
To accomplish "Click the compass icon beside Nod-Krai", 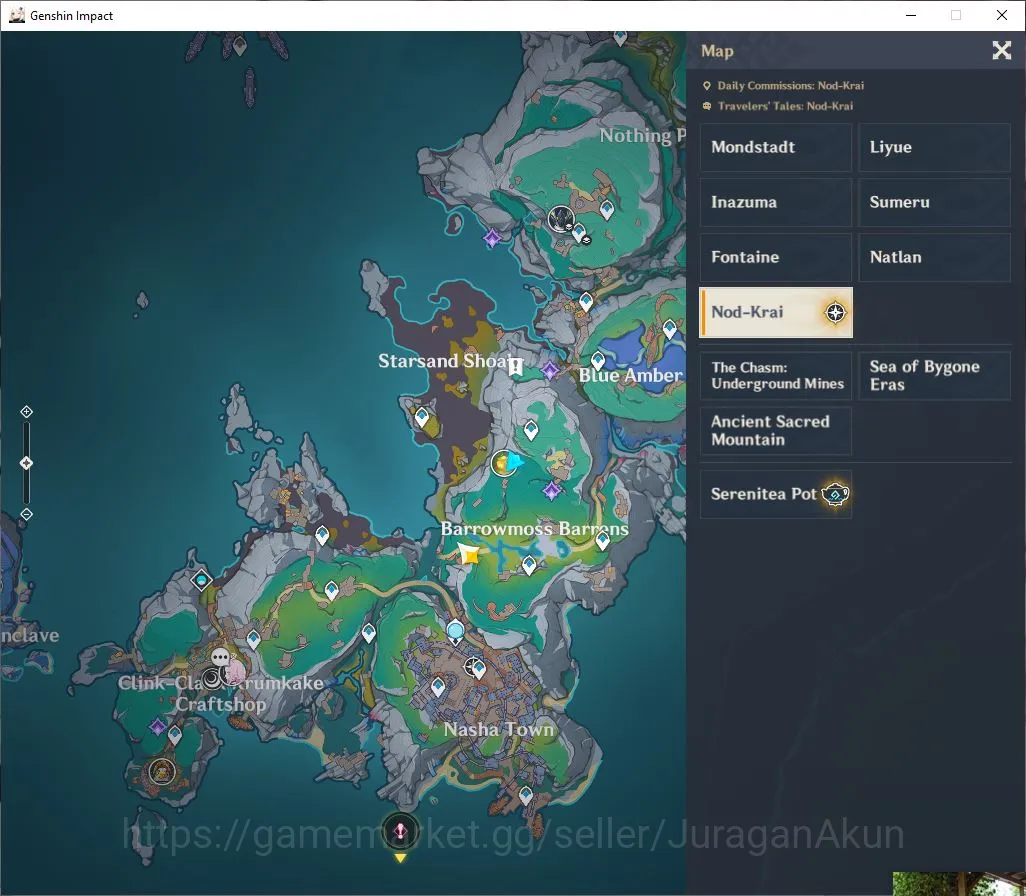I will pos(835,313).
